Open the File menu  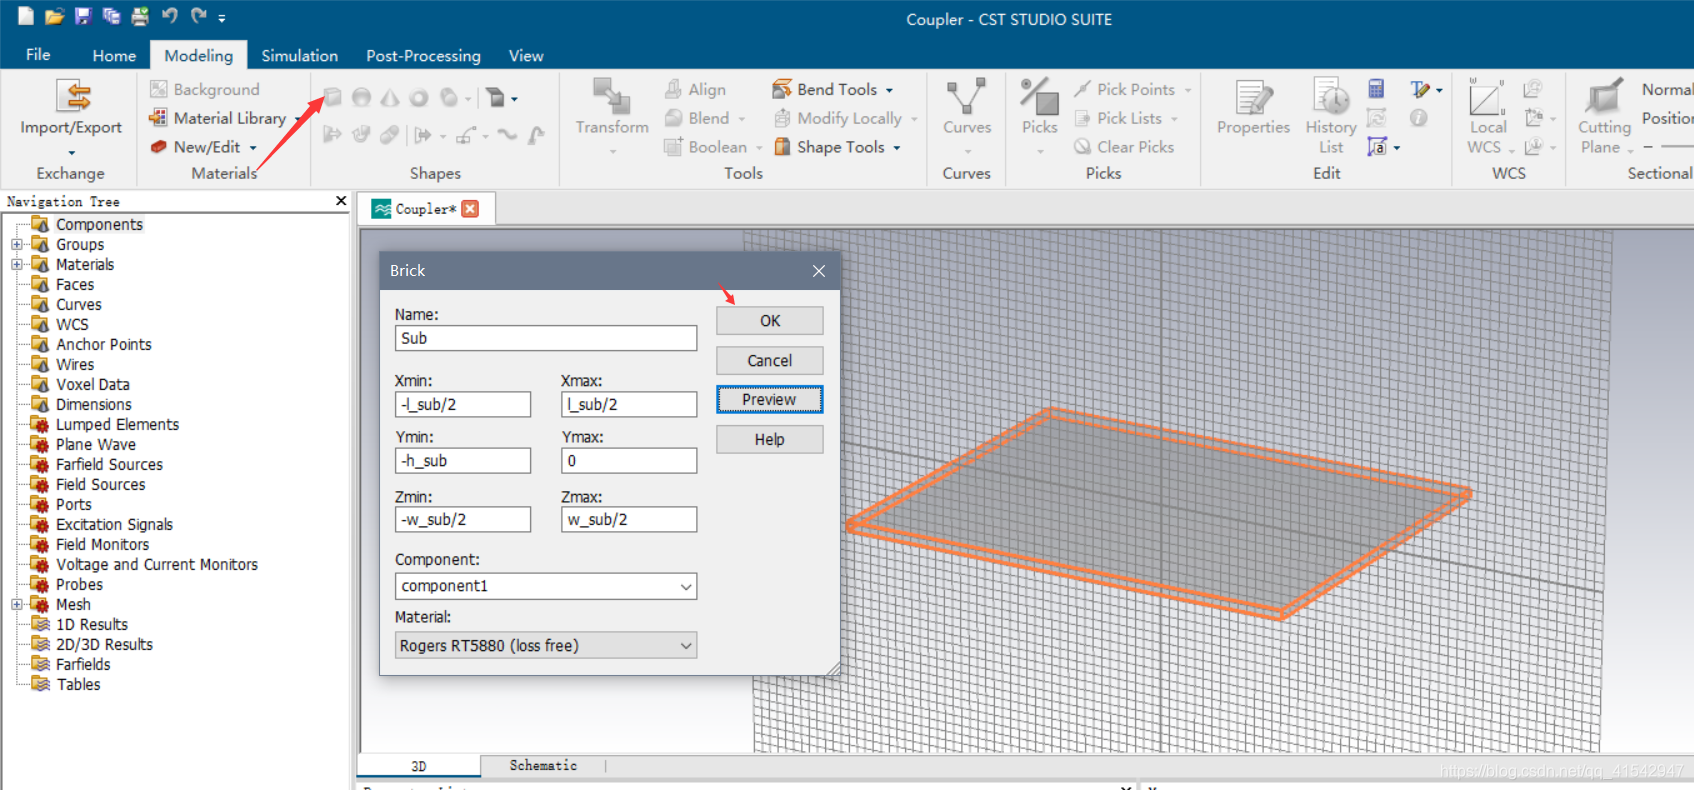[x=38, y=55]
